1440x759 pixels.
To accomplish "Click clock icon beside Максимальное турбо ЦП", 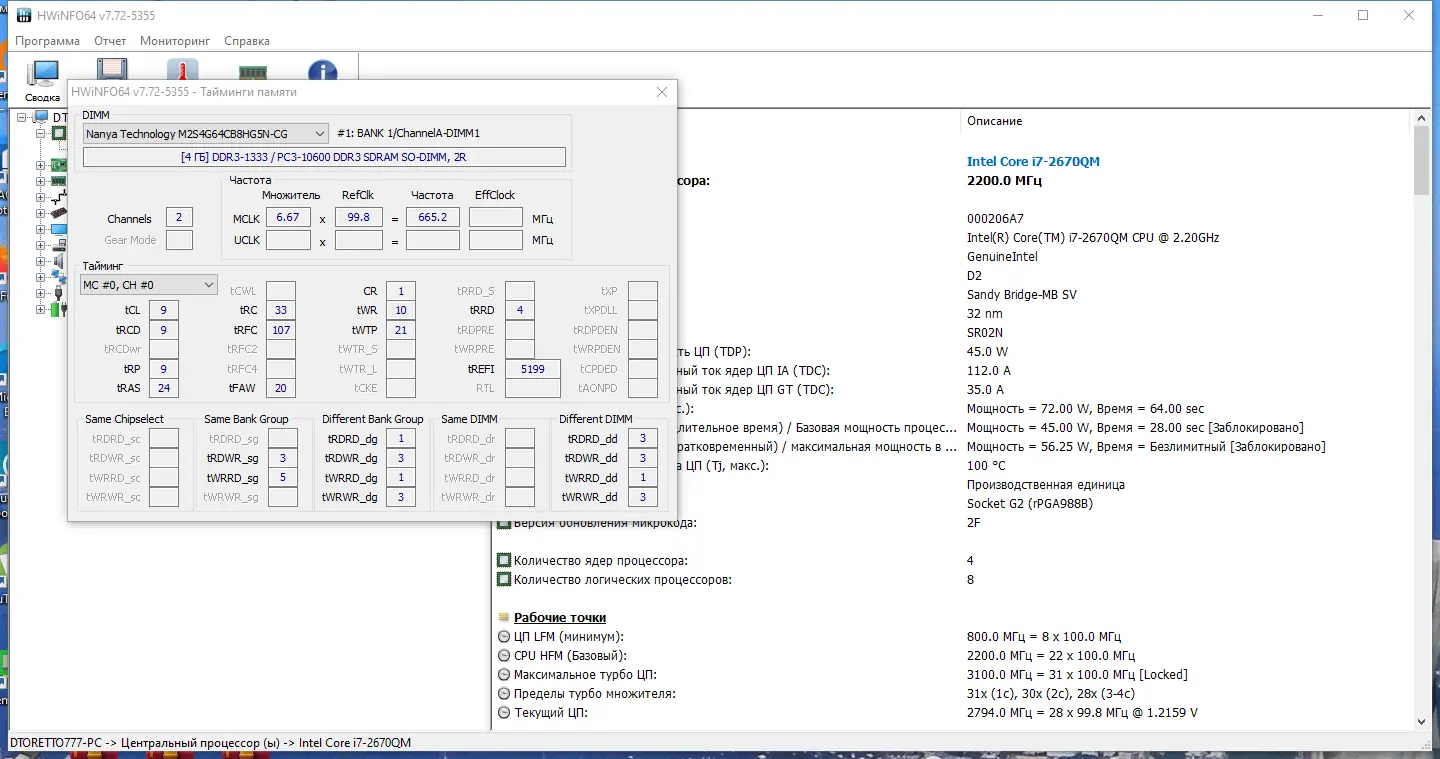I will (504, 675).
